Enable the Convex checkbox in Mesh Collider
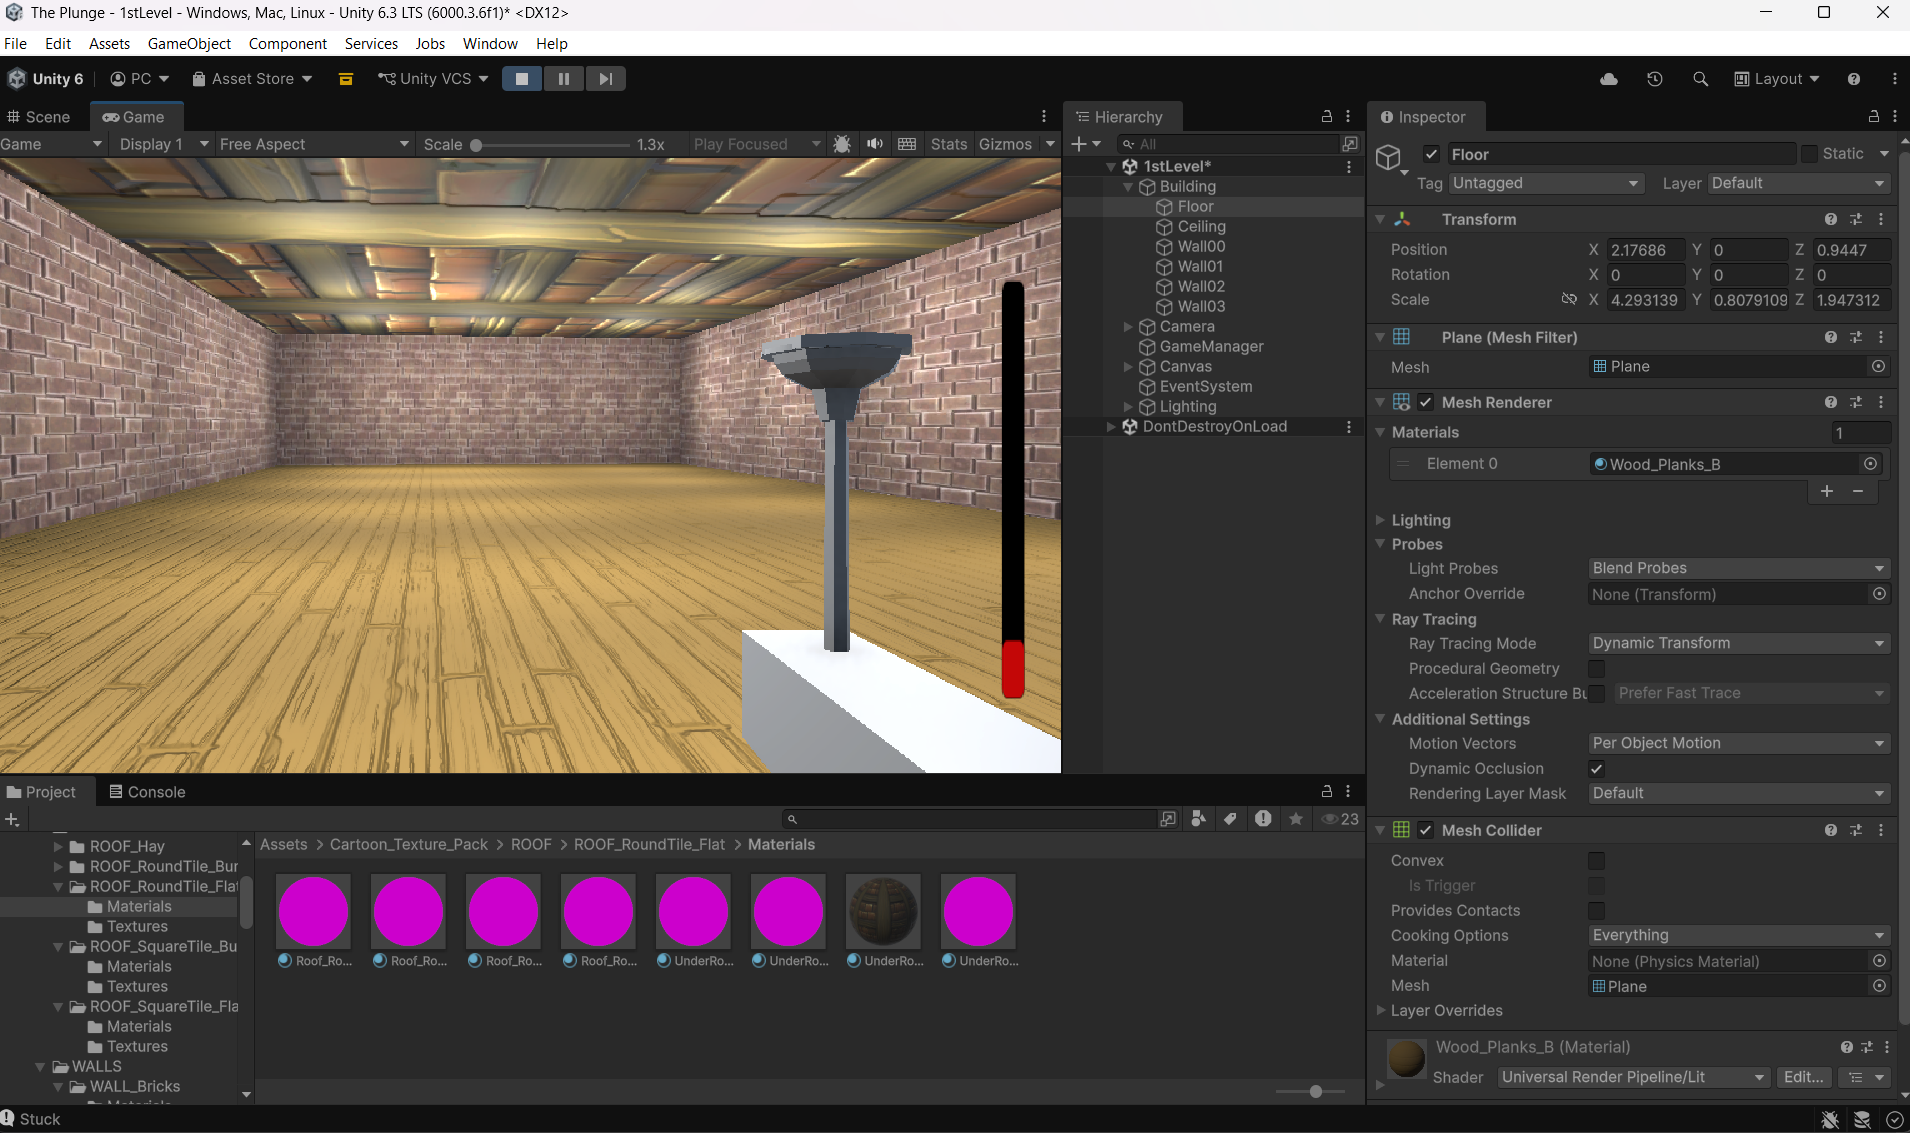This screenshot has height=1133, width=1910. (x=1597, y=861)
